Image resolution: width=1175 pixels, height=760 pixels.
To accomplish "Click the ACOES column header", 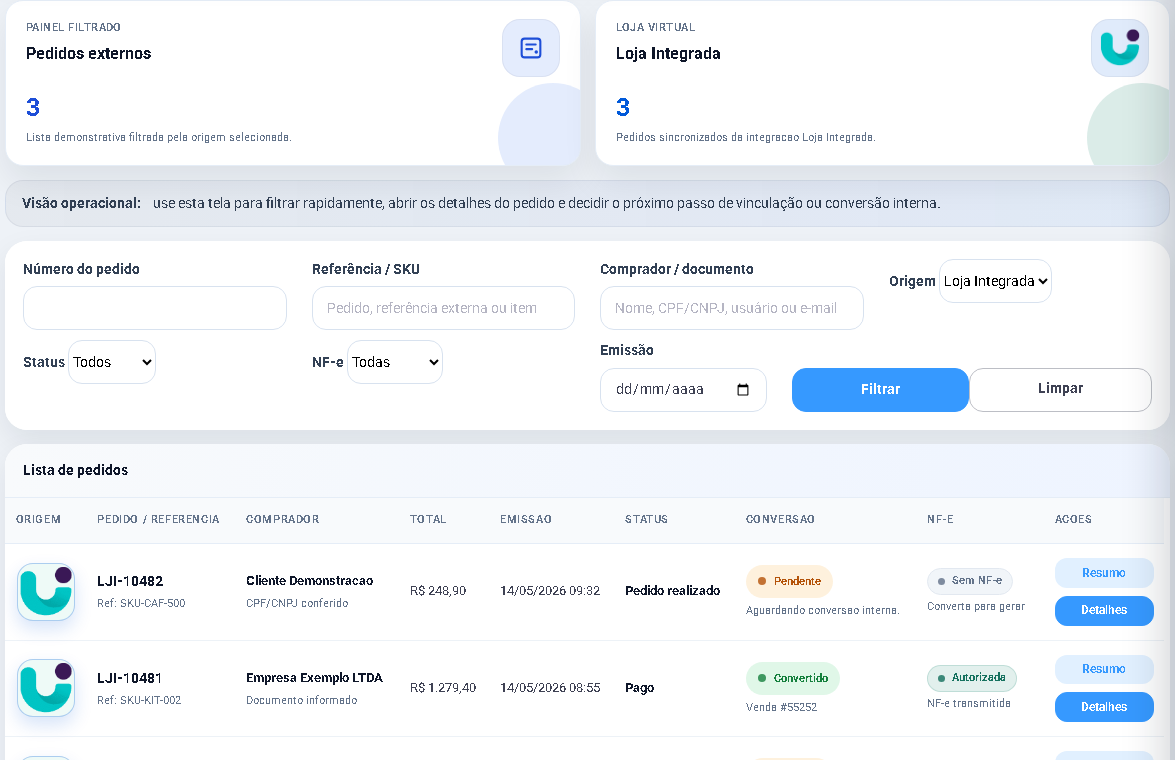I will [1073, 519].
